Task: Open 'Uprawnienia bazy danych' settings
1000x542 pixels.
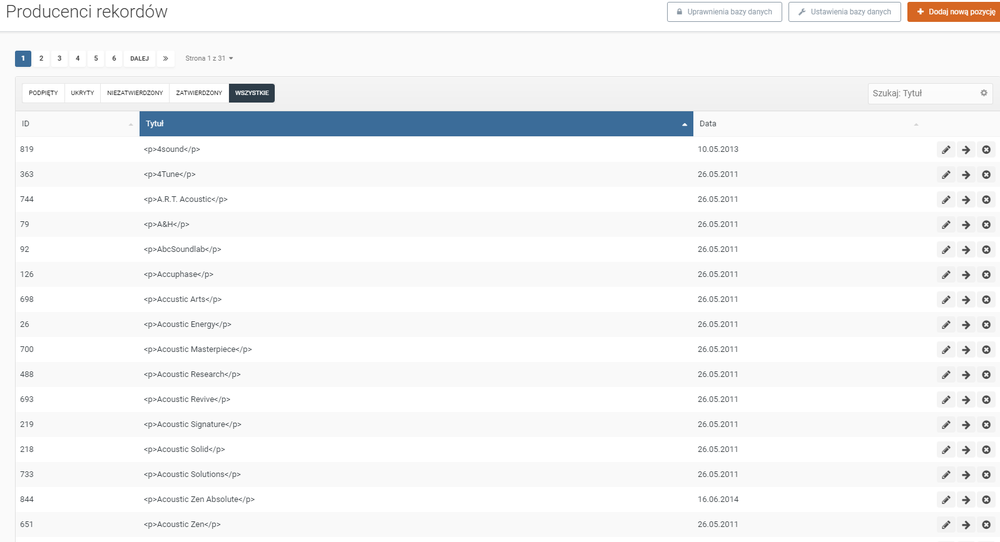Action: click(x=724, y=12)
